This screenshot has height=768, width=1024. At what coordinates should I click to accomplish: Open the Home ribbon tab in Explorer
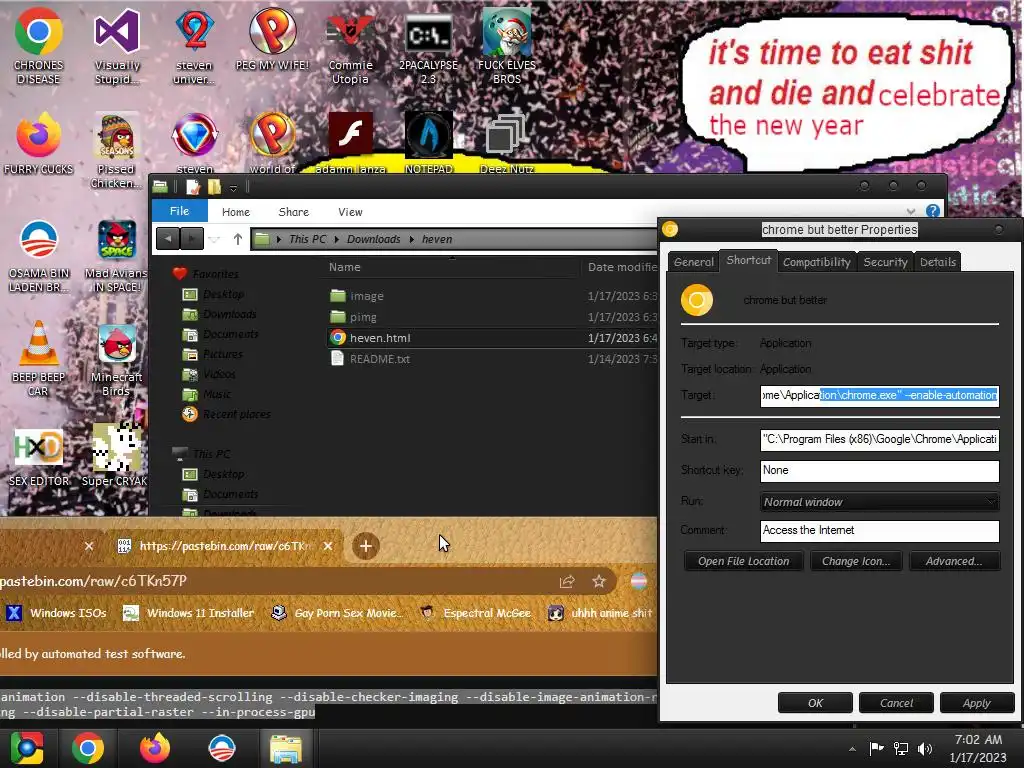(x=236, y=212)
